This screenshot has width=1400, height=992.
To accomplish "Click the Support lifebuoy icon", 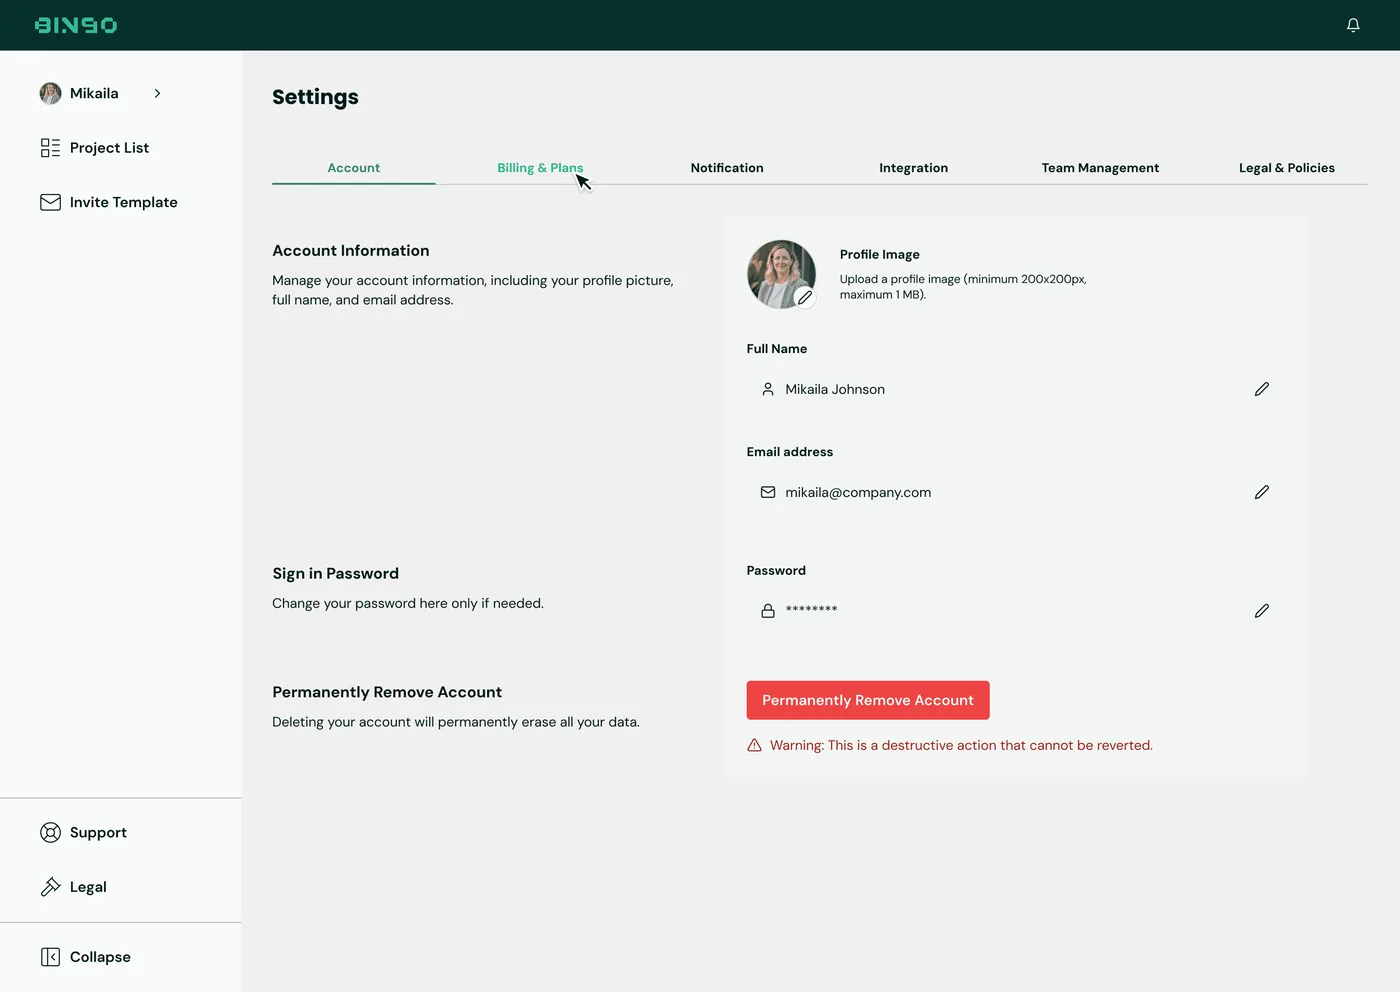I will point(50,832).
